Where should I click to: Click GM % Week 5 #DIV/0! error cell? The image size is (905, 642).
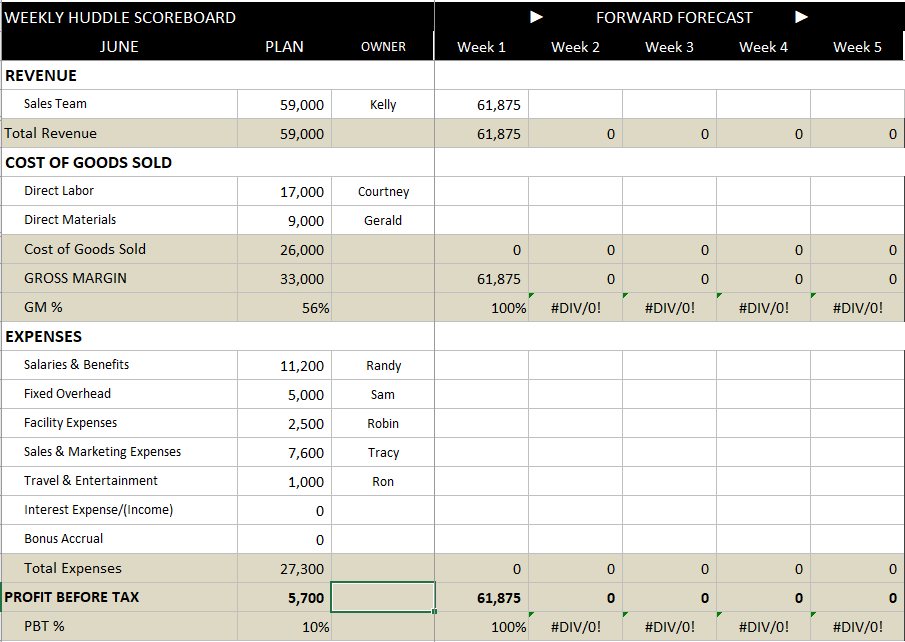857,308
